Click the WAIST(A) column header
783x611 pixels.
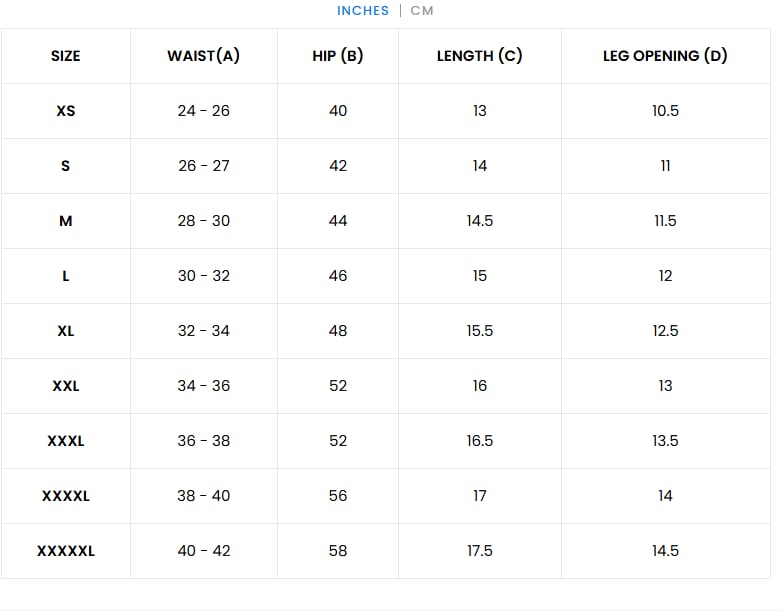203,55
